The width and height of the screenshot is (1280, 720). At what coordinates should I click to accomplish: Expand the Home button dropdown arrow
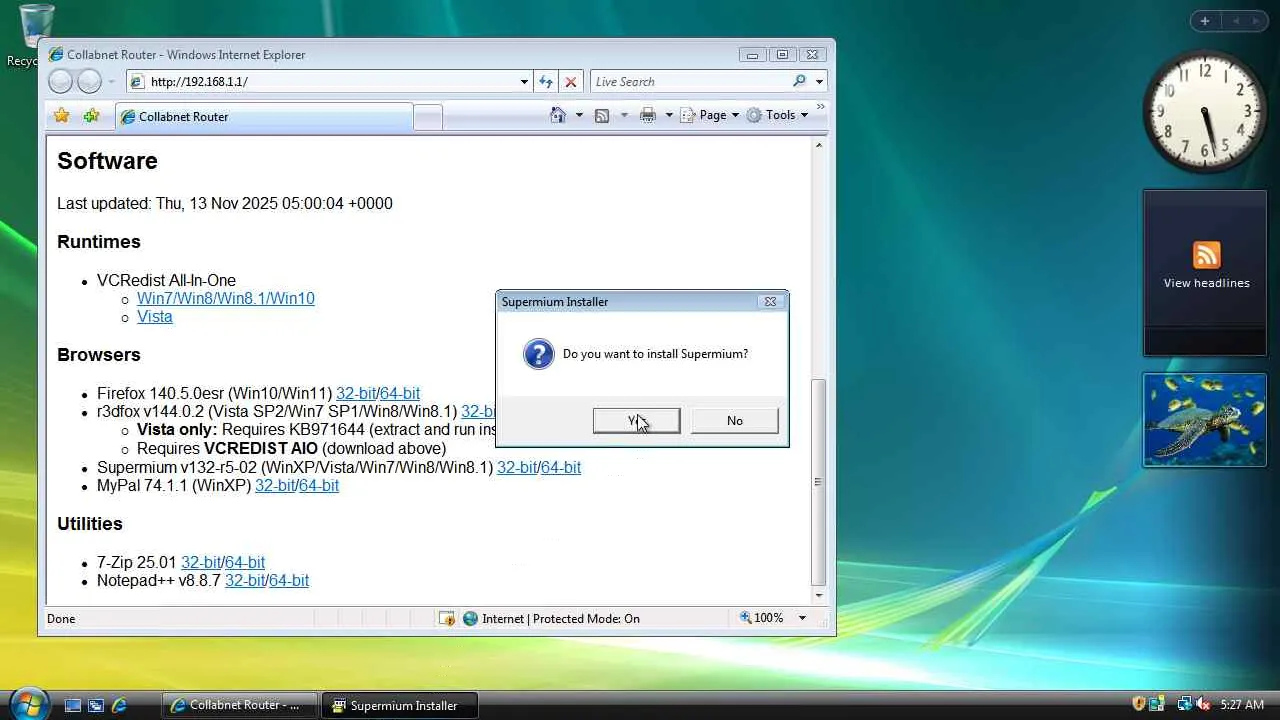point(579,115)
